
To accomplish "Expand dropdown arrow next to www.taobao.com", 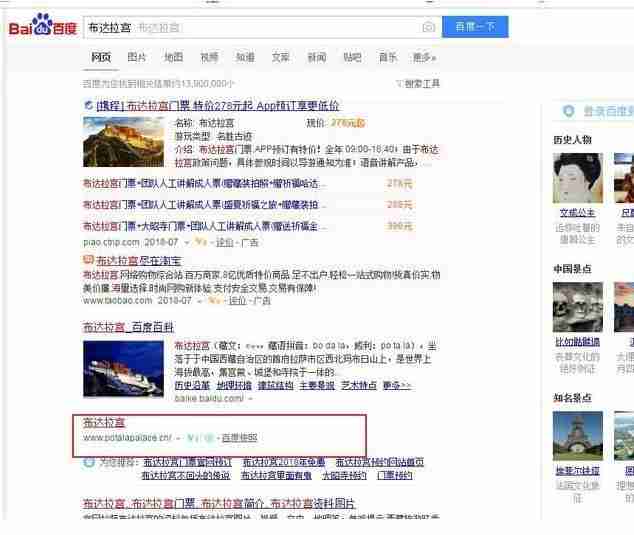I will pyautogui.click(x=199, y=301).
